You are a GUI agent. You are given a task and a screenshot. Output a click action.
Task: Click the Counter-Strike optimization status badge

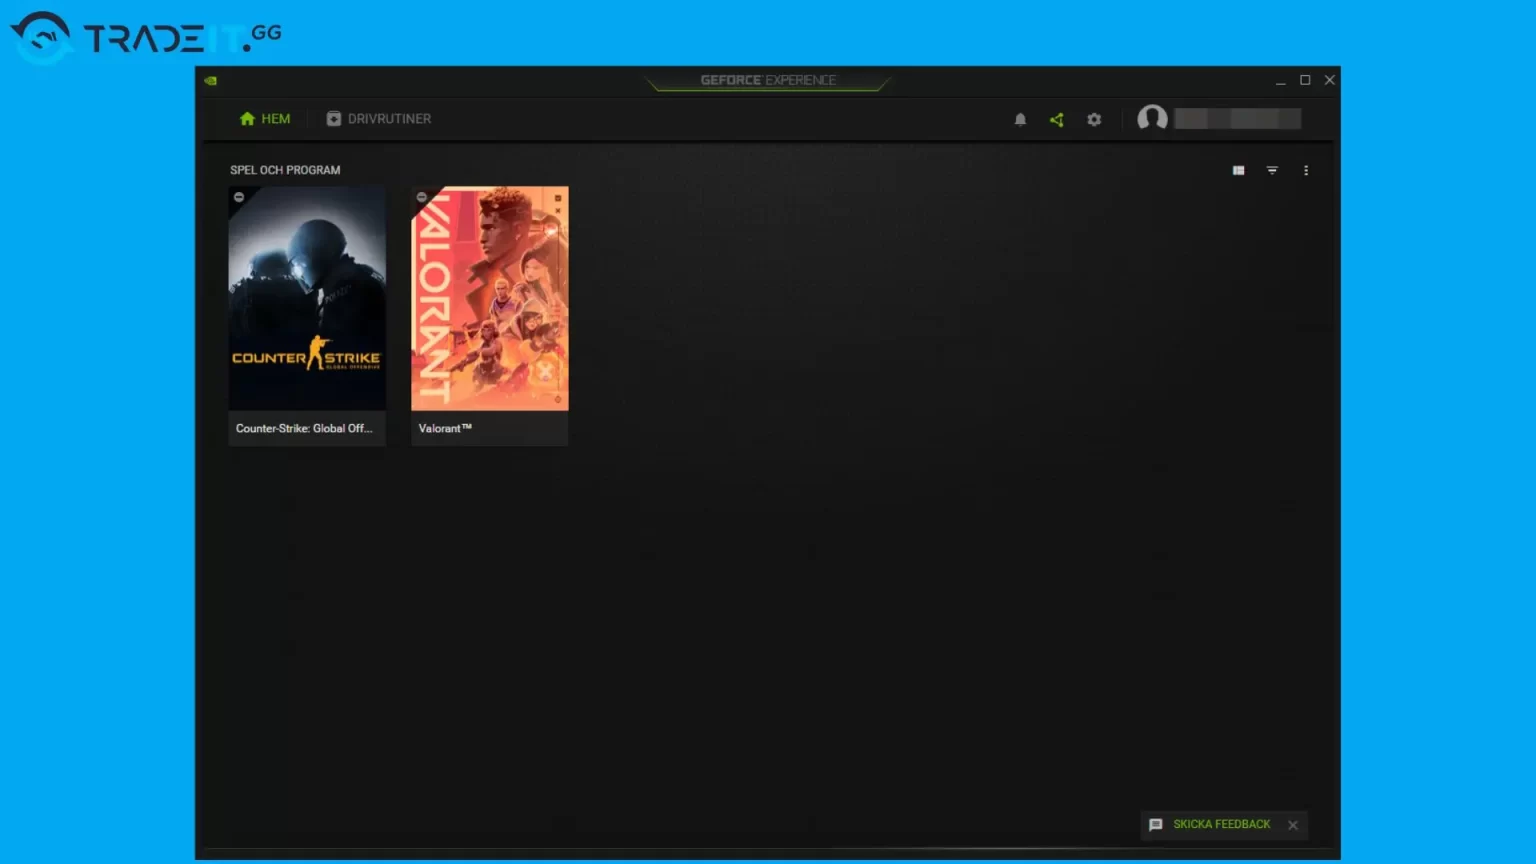point(239,197)
